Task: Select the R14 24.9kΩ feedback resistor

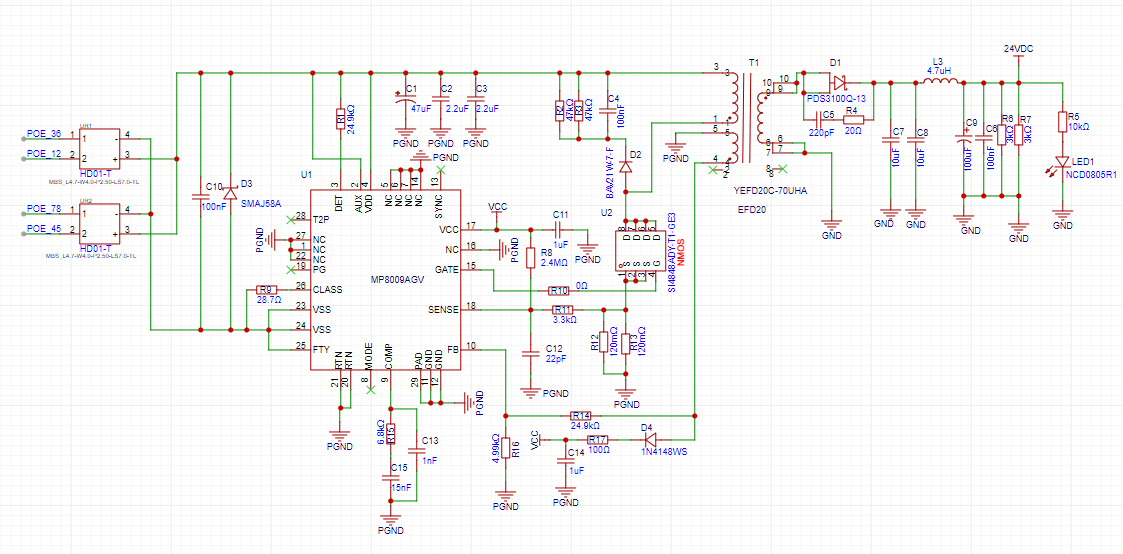Action: point(580,414)
